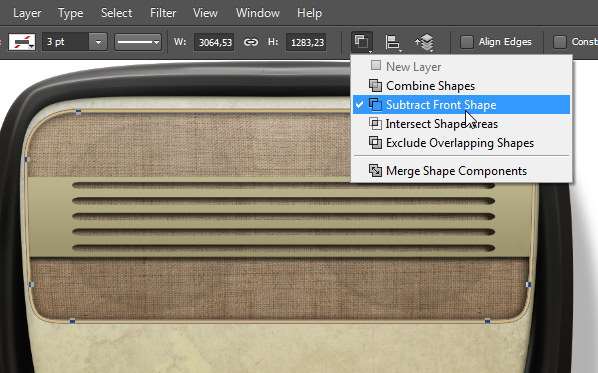
Task: Choose Exclude Overlapping Shapes option
Action: coord(461,143)
